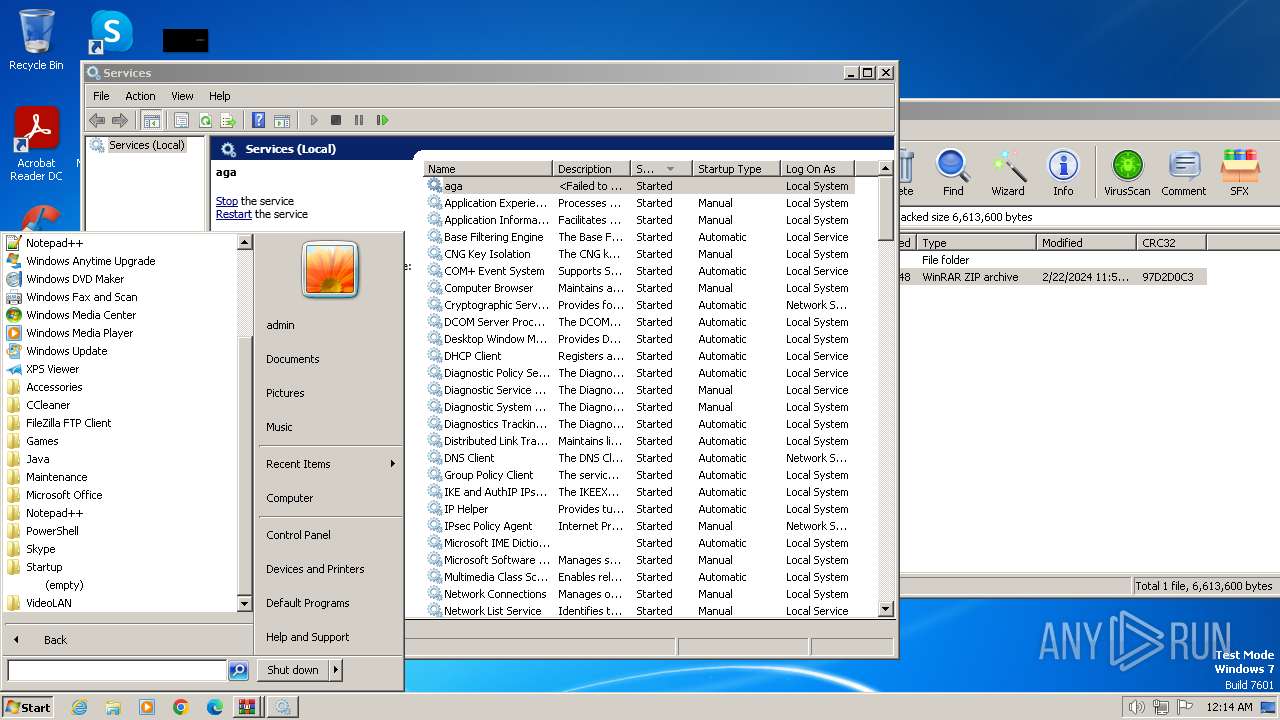1280x720 pixels.
Task: Expand Recent Items submenu arrow
Action: 393,464
